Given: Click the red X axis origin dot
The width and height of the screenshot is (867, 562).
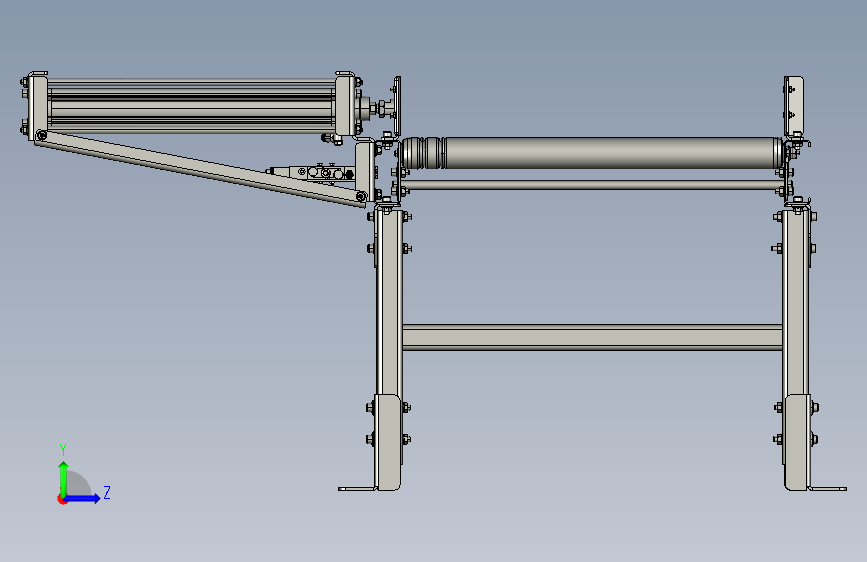Looking at the screenshot, I should pos(62,500).
